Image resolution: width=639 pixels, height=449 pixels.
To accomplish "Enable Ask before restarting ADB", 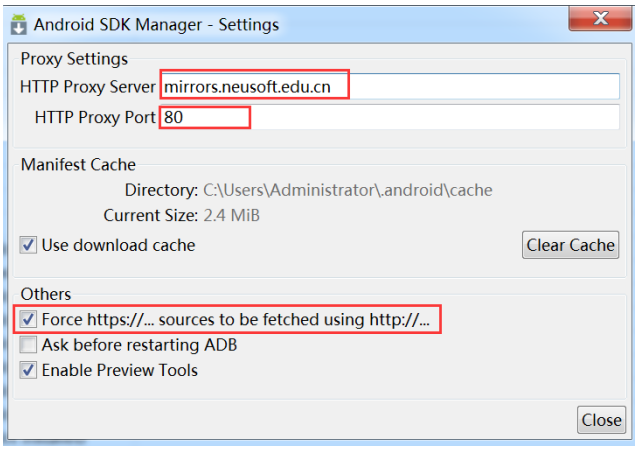I will [28, 345].
